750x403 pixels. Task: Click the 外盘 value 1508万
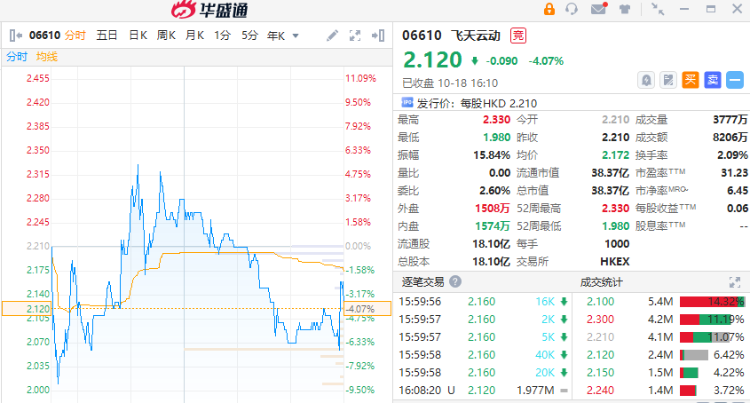point(492,208)
